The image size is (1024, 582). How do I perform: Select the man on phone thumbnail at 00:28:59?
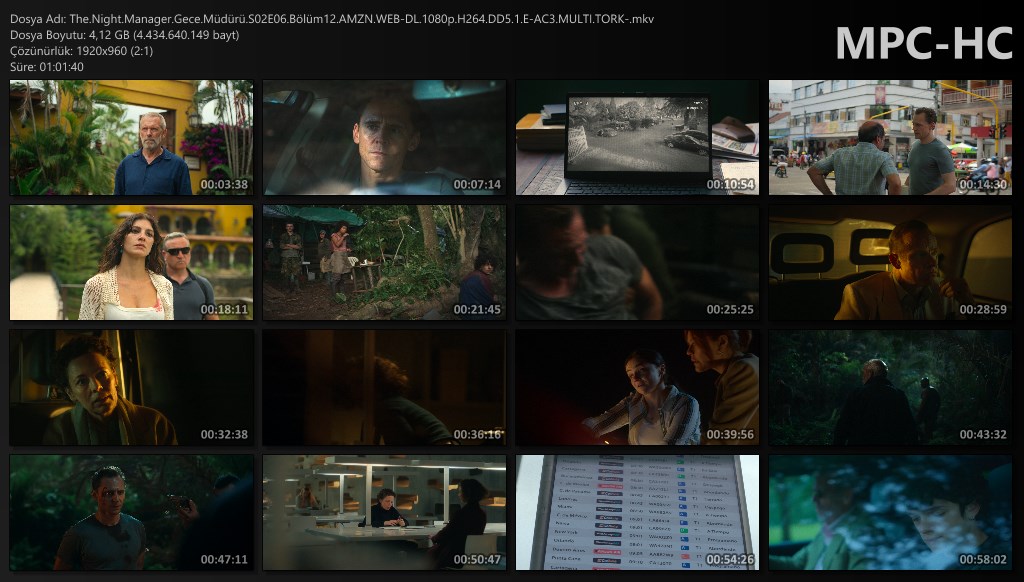[x=890, y=263]
